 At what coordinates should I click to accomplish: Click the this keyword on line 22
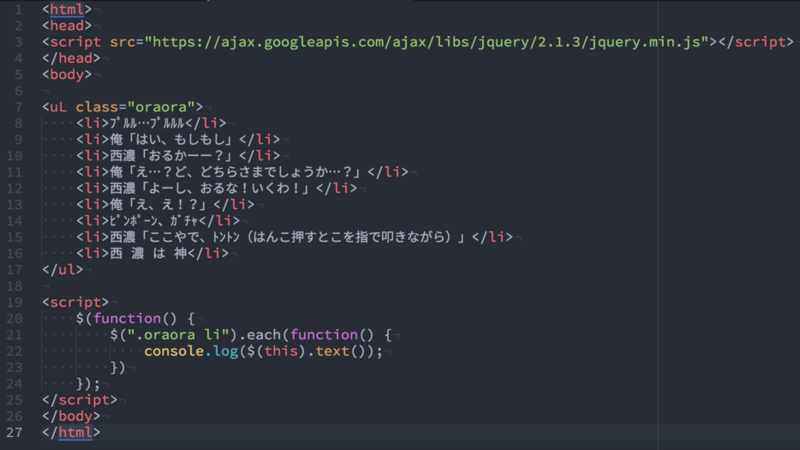click(281, 352)
